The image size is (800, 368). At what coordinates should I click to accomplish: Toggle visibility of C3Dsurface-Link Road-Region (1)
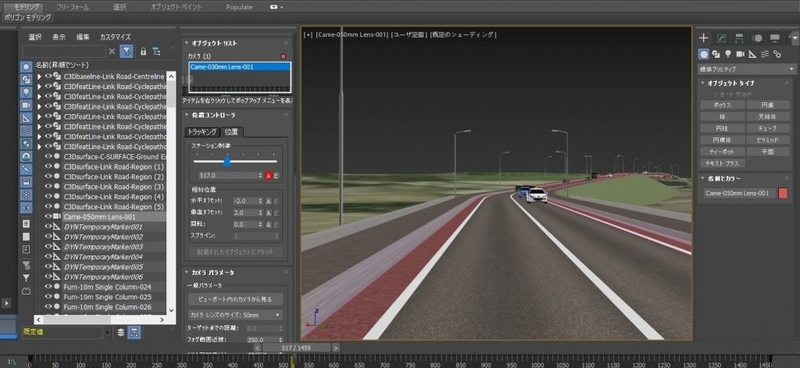click(48, 166)
